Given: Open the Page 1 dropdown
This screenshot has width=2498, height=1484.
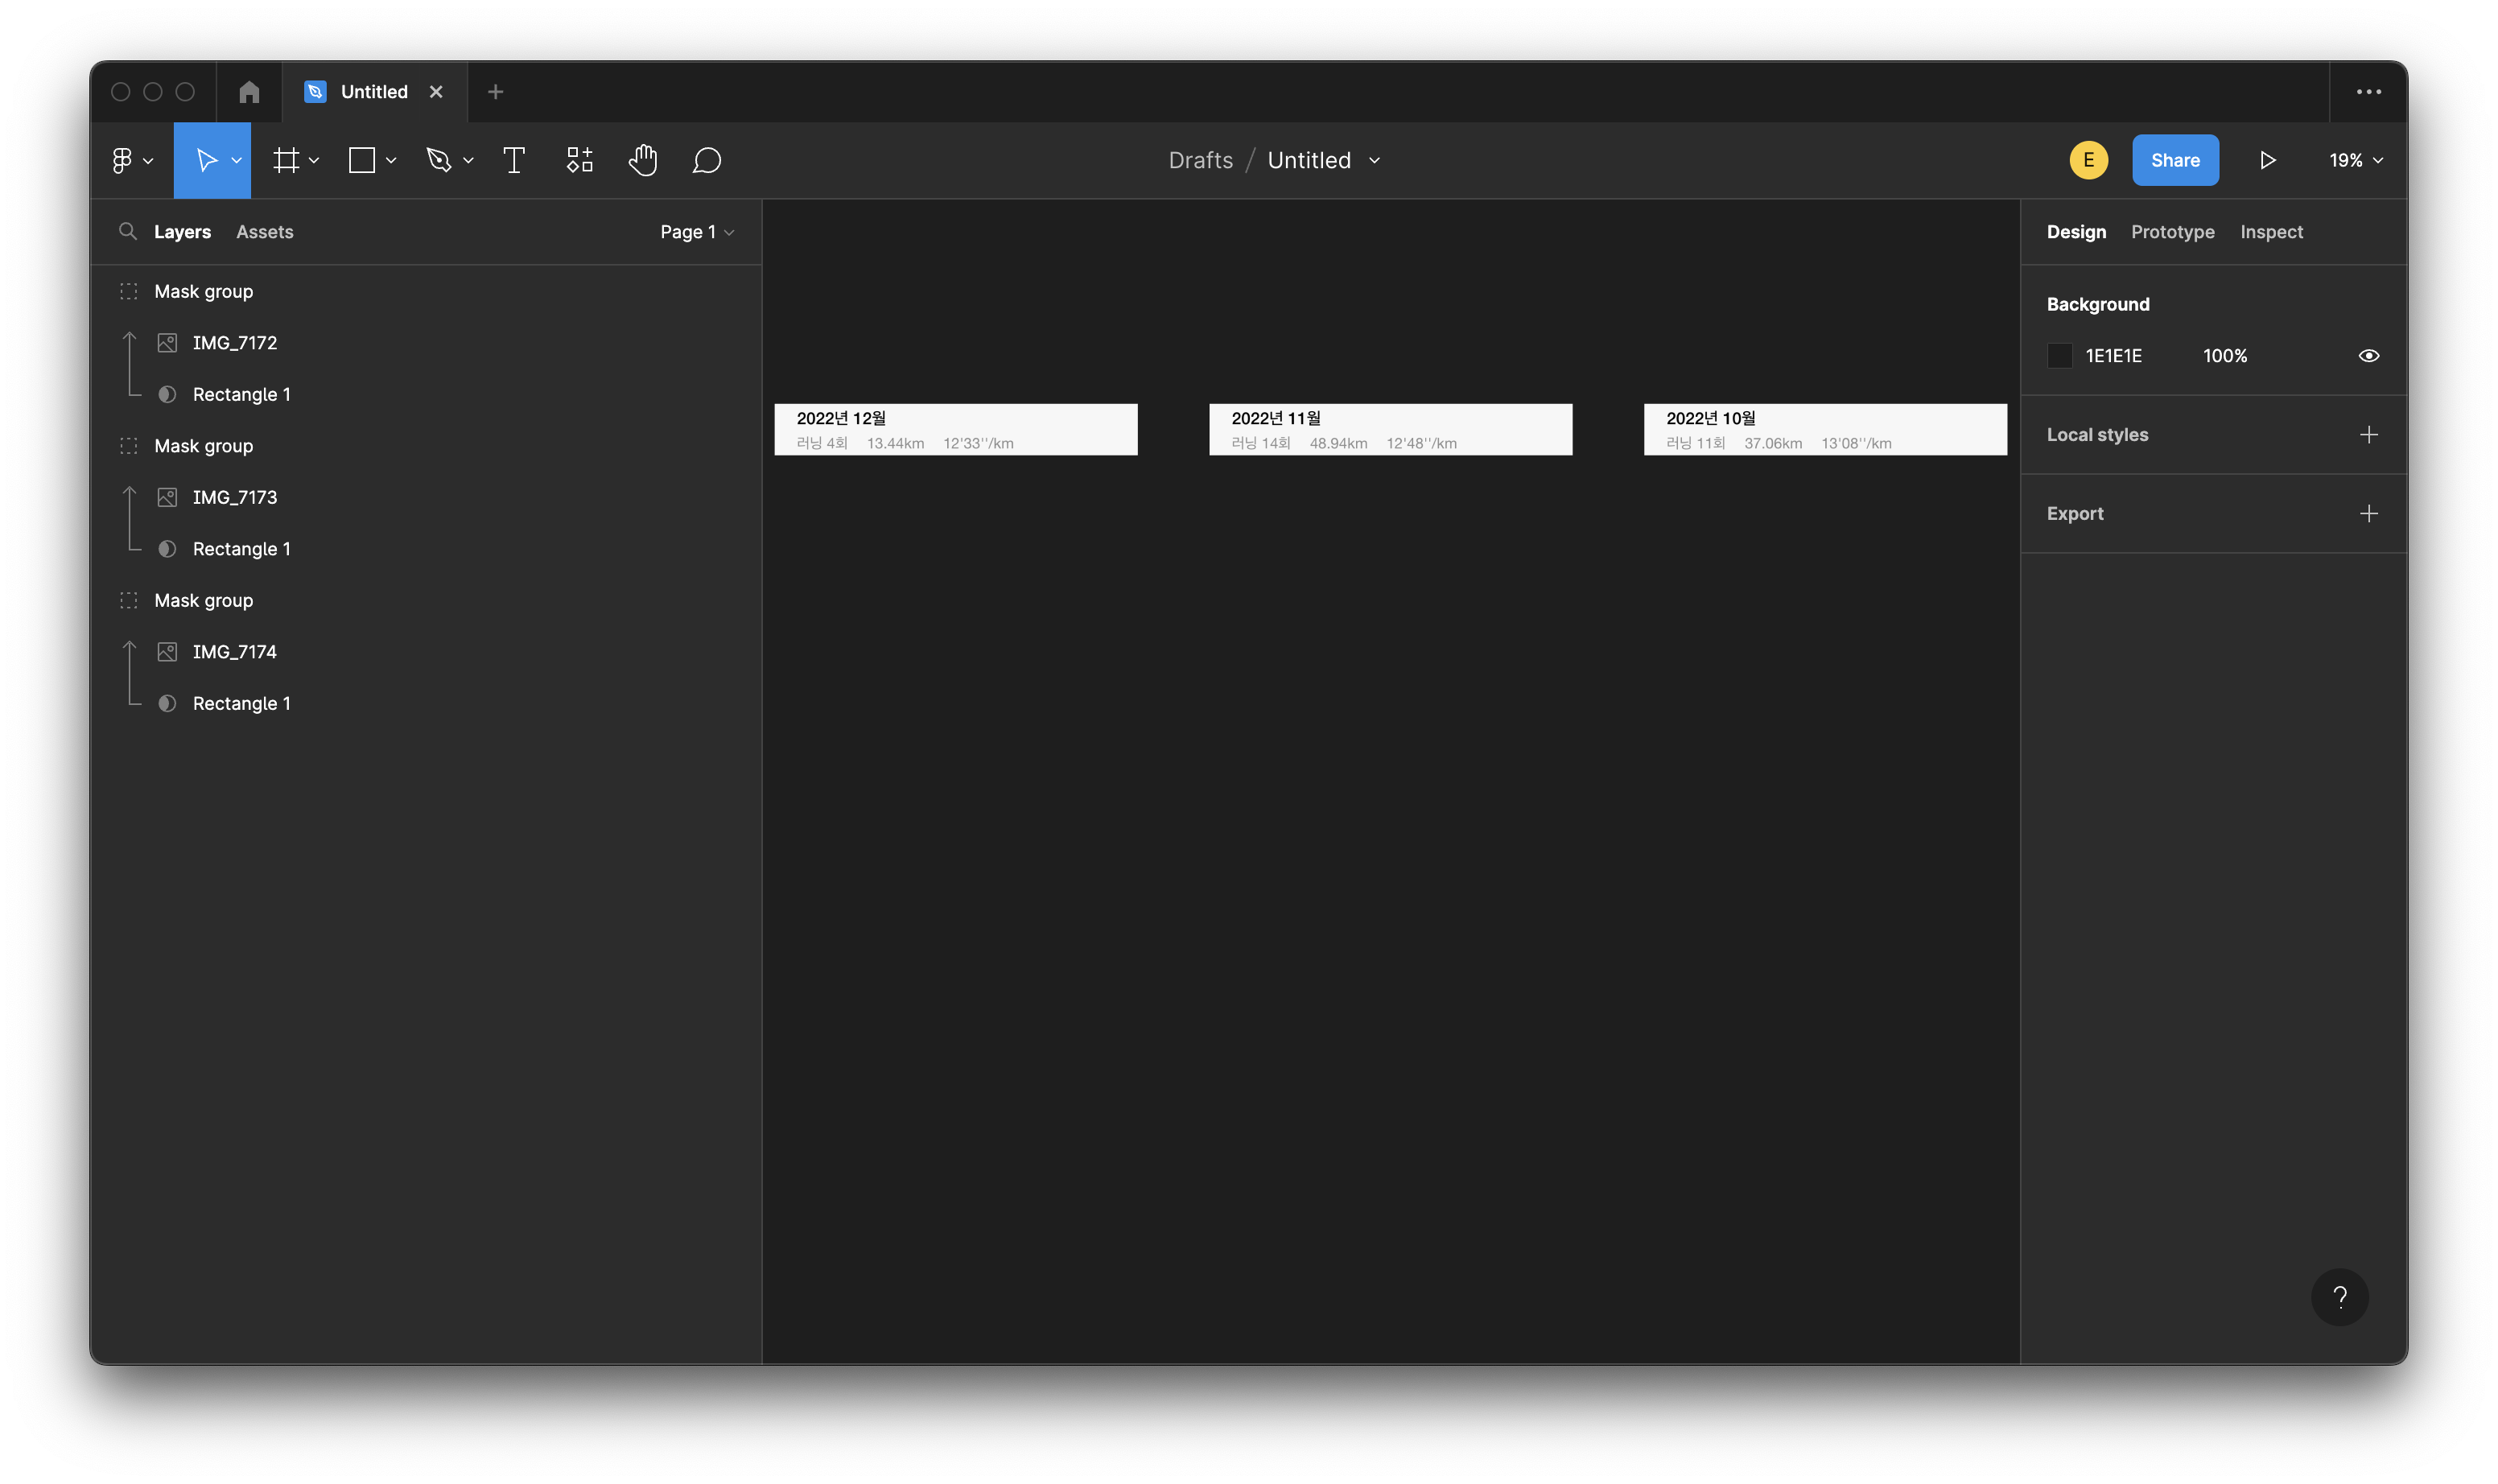Looking at the screenshot, I should click(696, 232).
